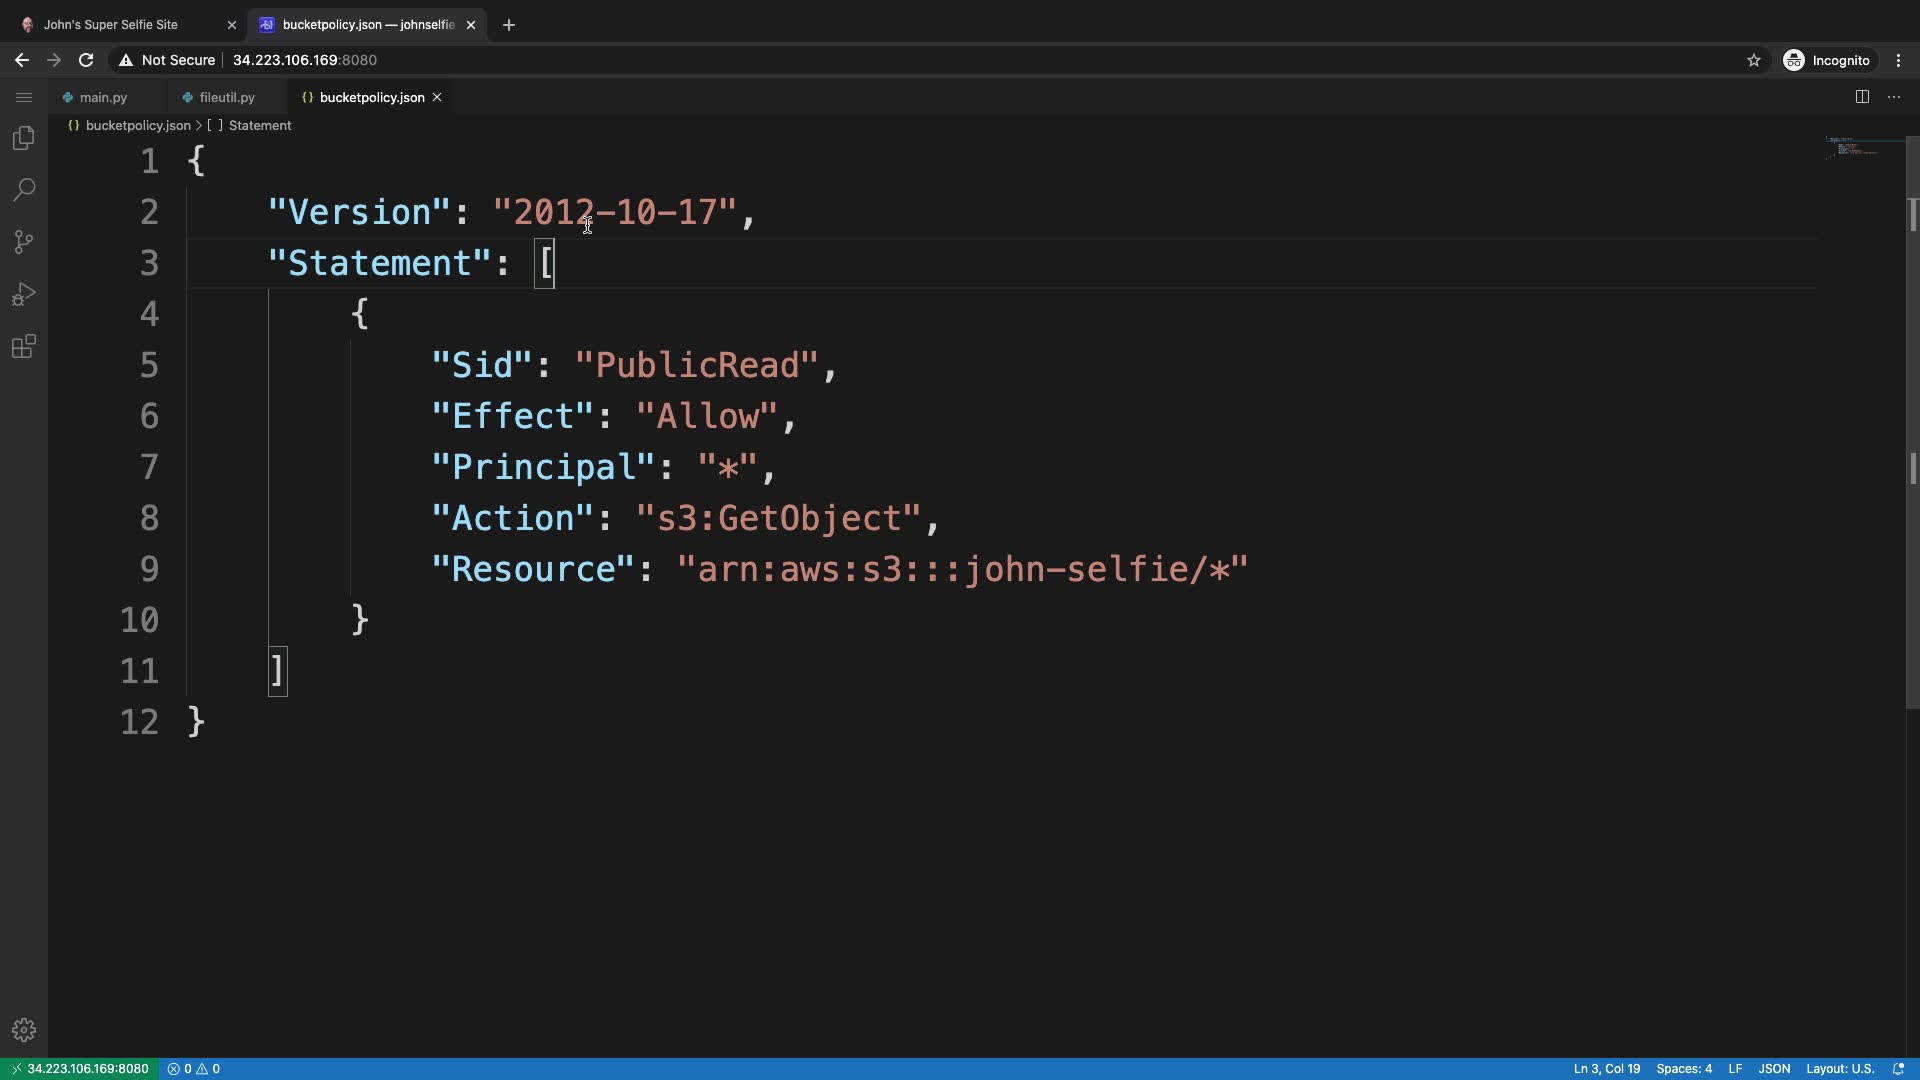Open the Explorer view in activity bar
Screen dimensions: 1920x1080
click(x=24, y=138)
